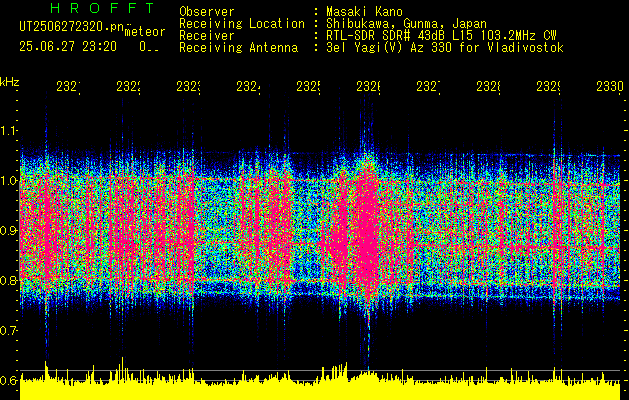Click the Receiving Antenna label

point(238,48)
